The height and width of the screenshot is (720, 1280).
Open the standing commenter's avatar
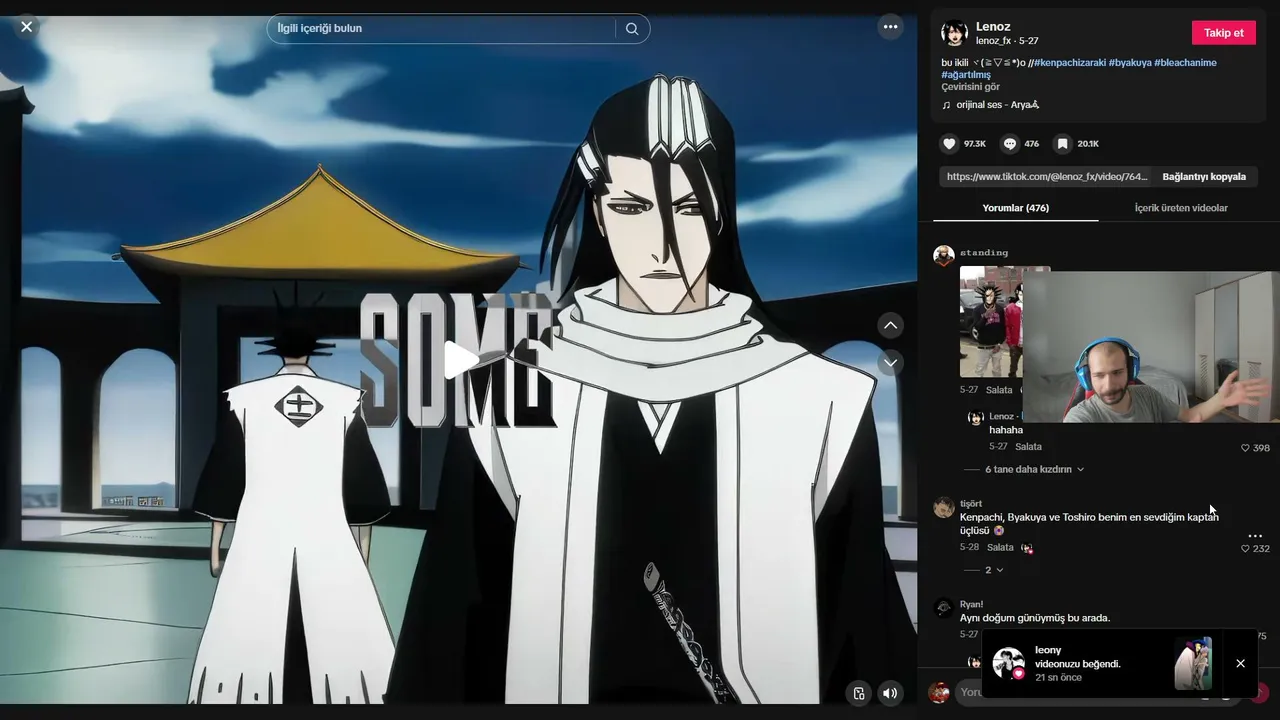click(x=943, y=255)
